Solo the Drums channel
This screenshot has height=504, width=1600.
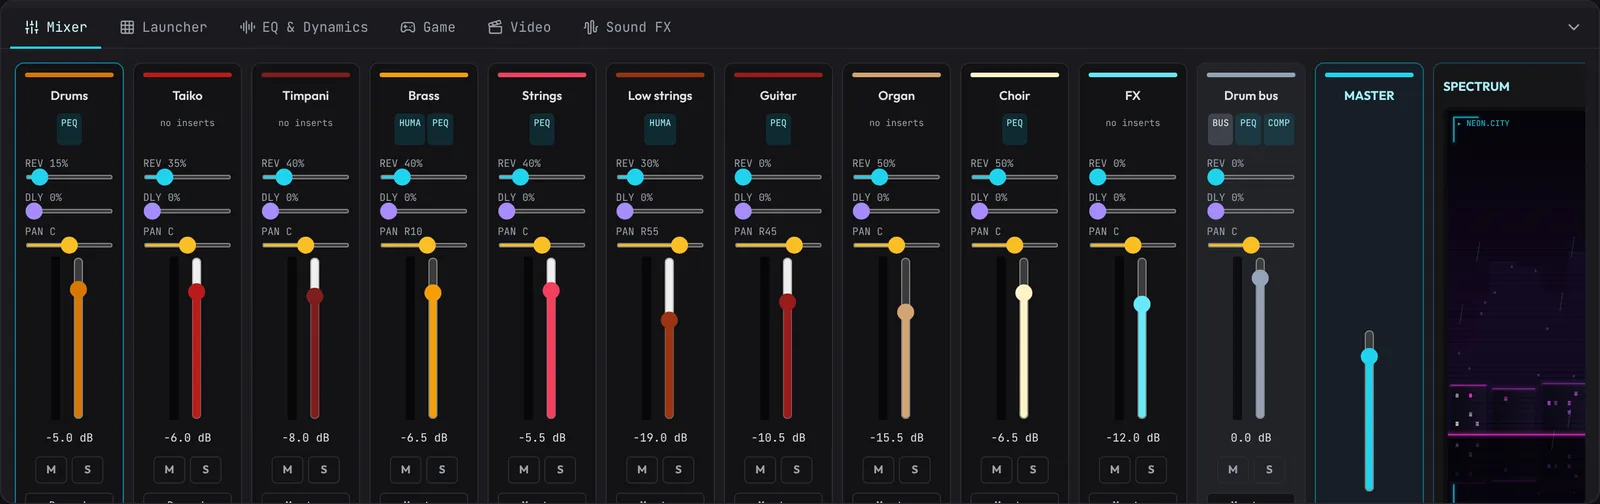[88, 469]
